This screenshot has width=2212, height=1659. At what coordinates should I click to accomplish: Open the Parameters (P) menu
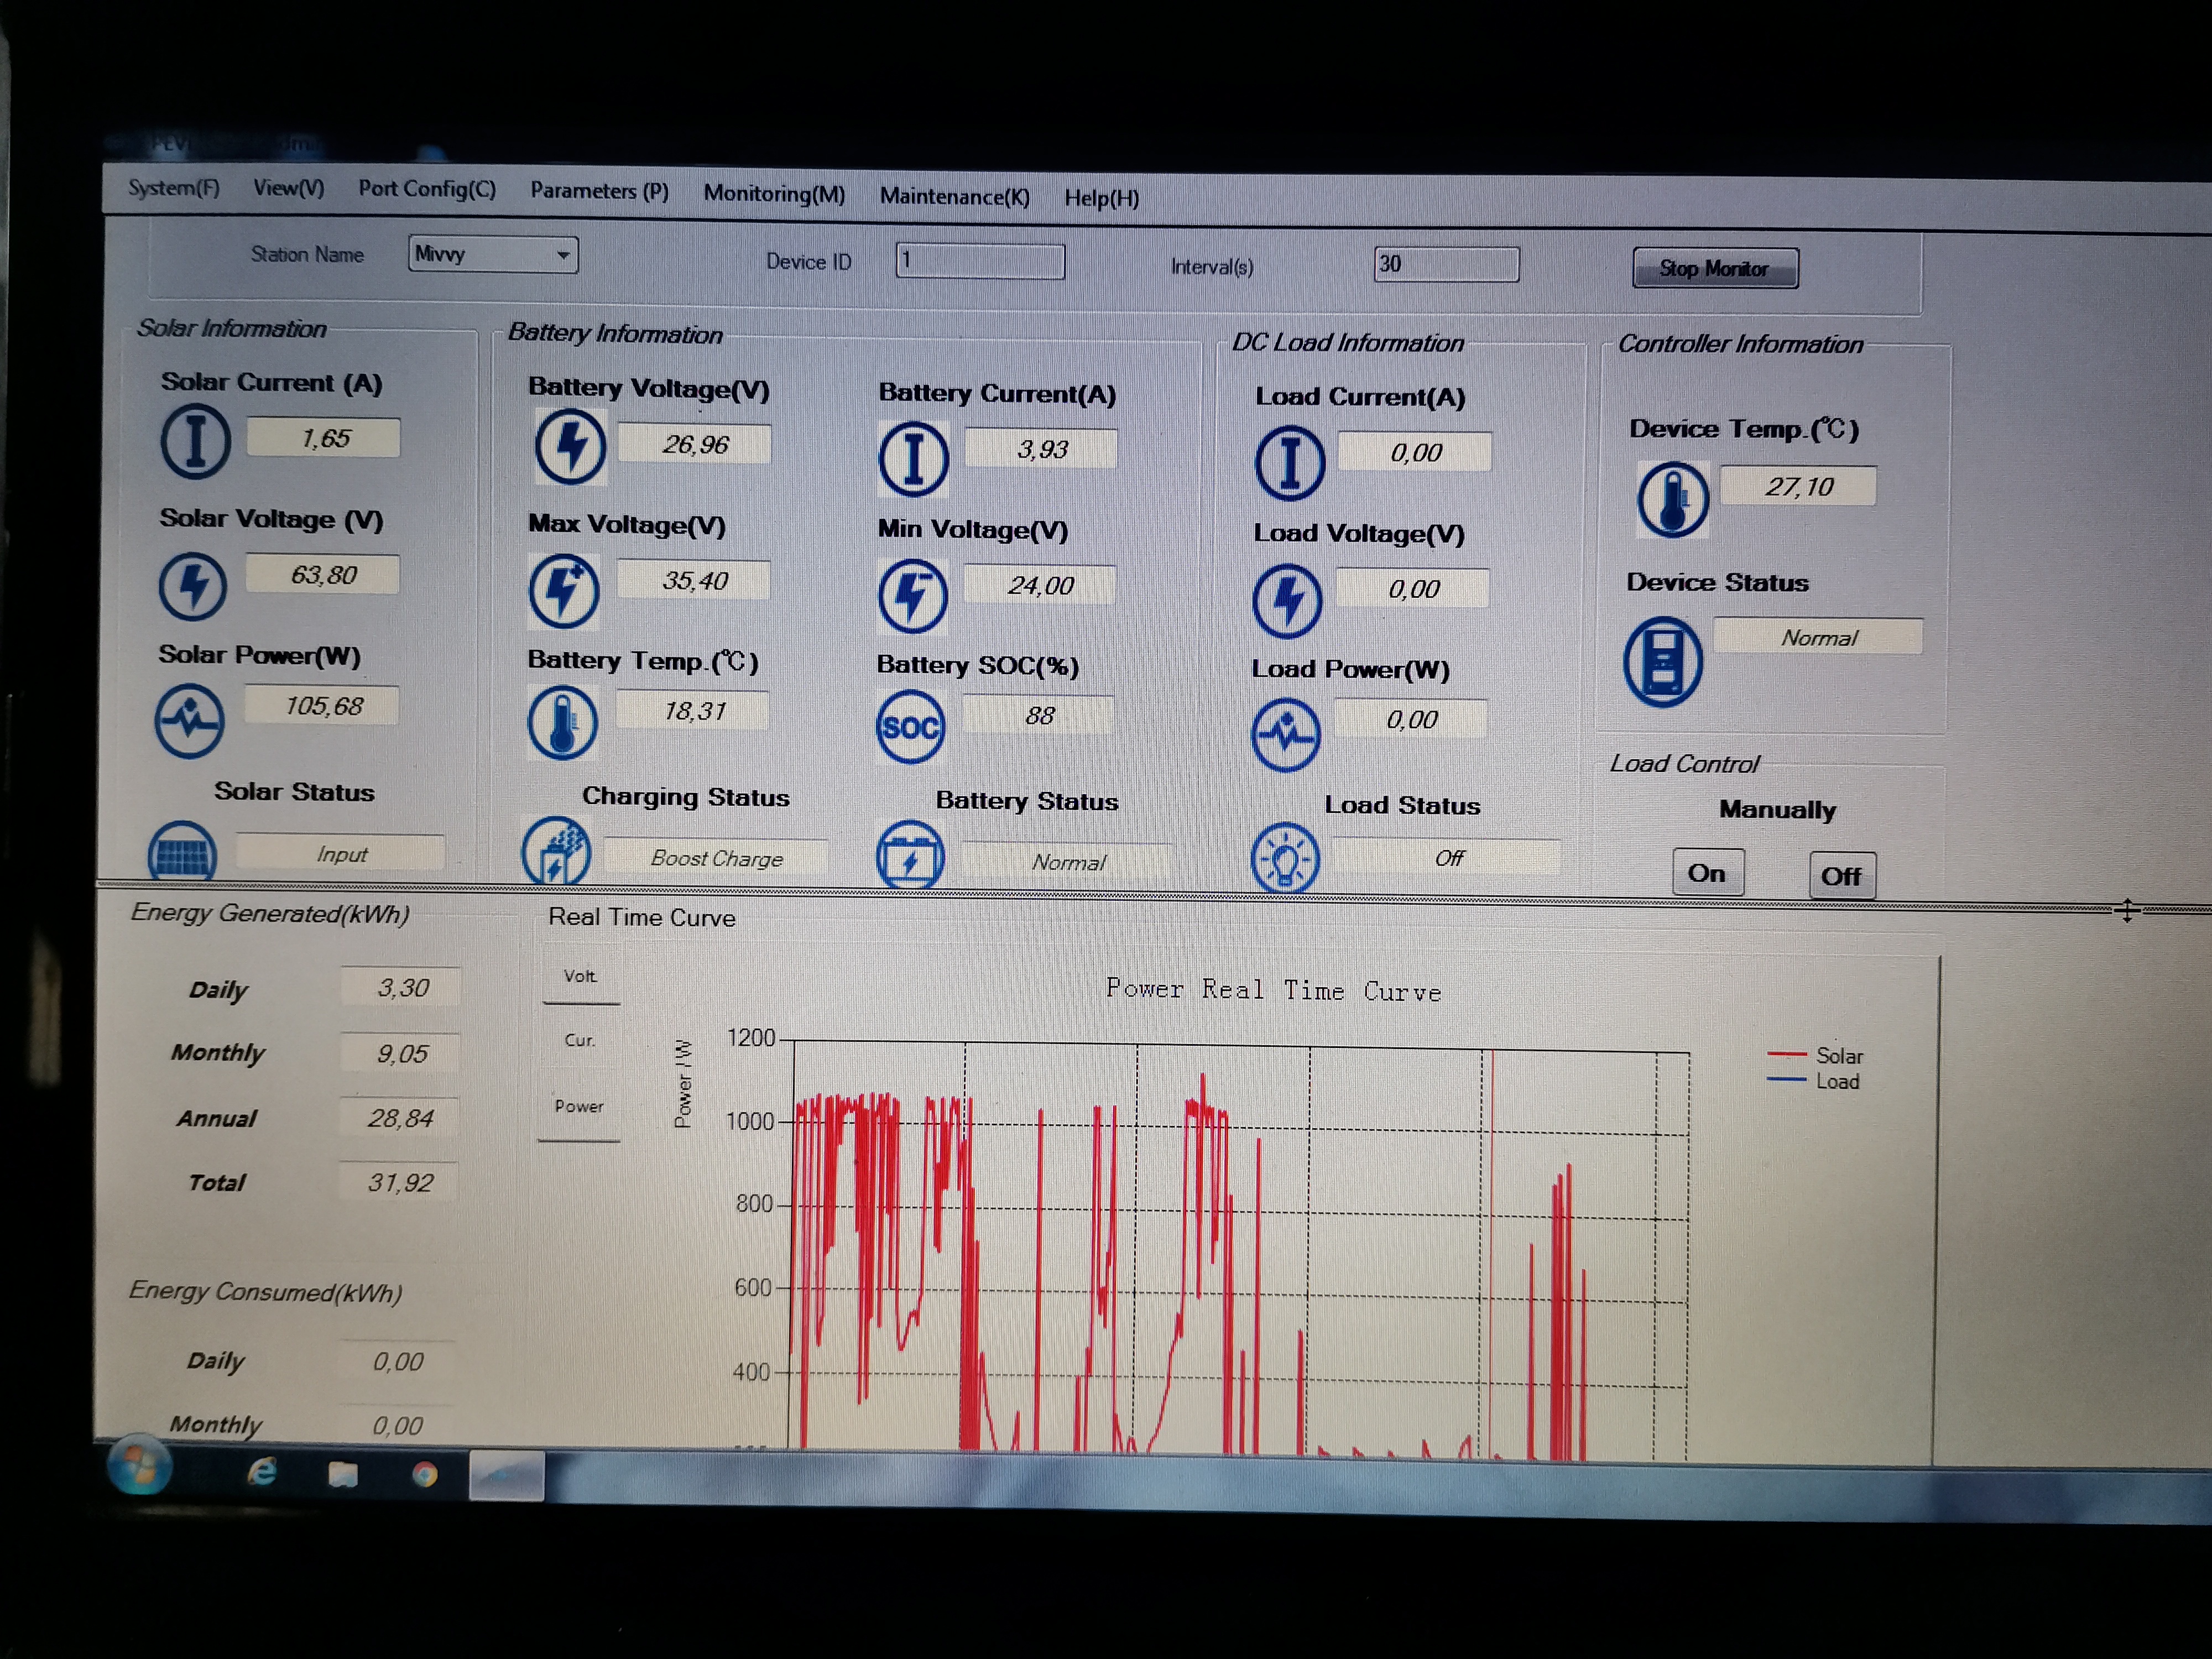click(x=599, y=191)
